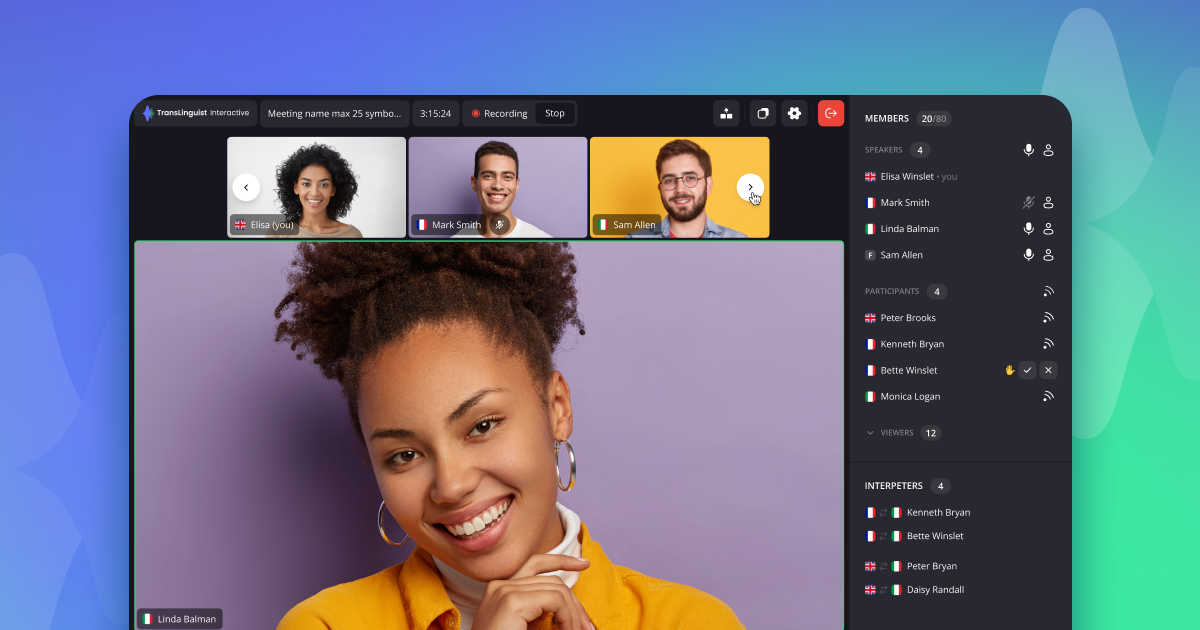The height and width of the screenshot is (630, 1200).
Task: Click broadcast icon next to Kenneth Bryan participant
Action: click(1048, 344)
